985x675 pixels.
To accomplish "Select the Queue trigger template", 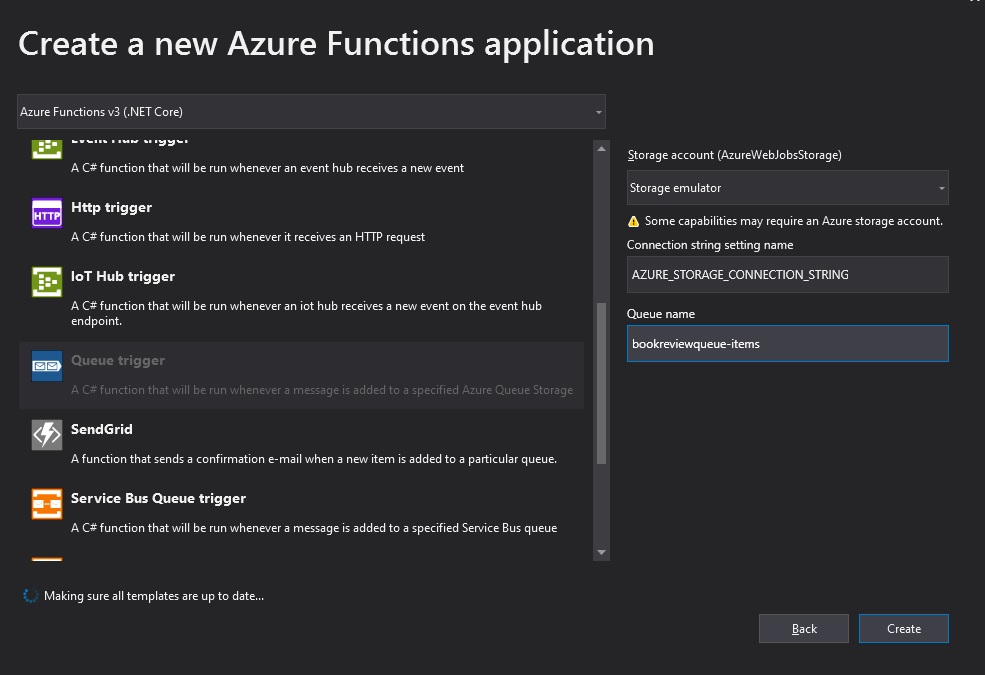I will (x=302, y=375).
